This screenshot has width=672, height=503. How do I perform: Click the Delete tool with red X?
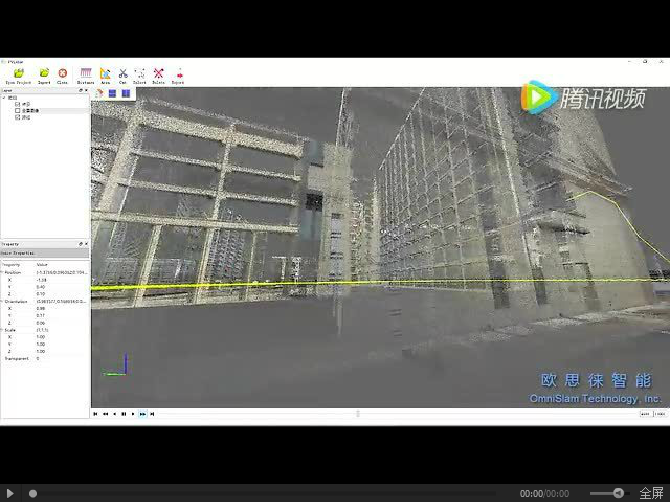[158, 74]
